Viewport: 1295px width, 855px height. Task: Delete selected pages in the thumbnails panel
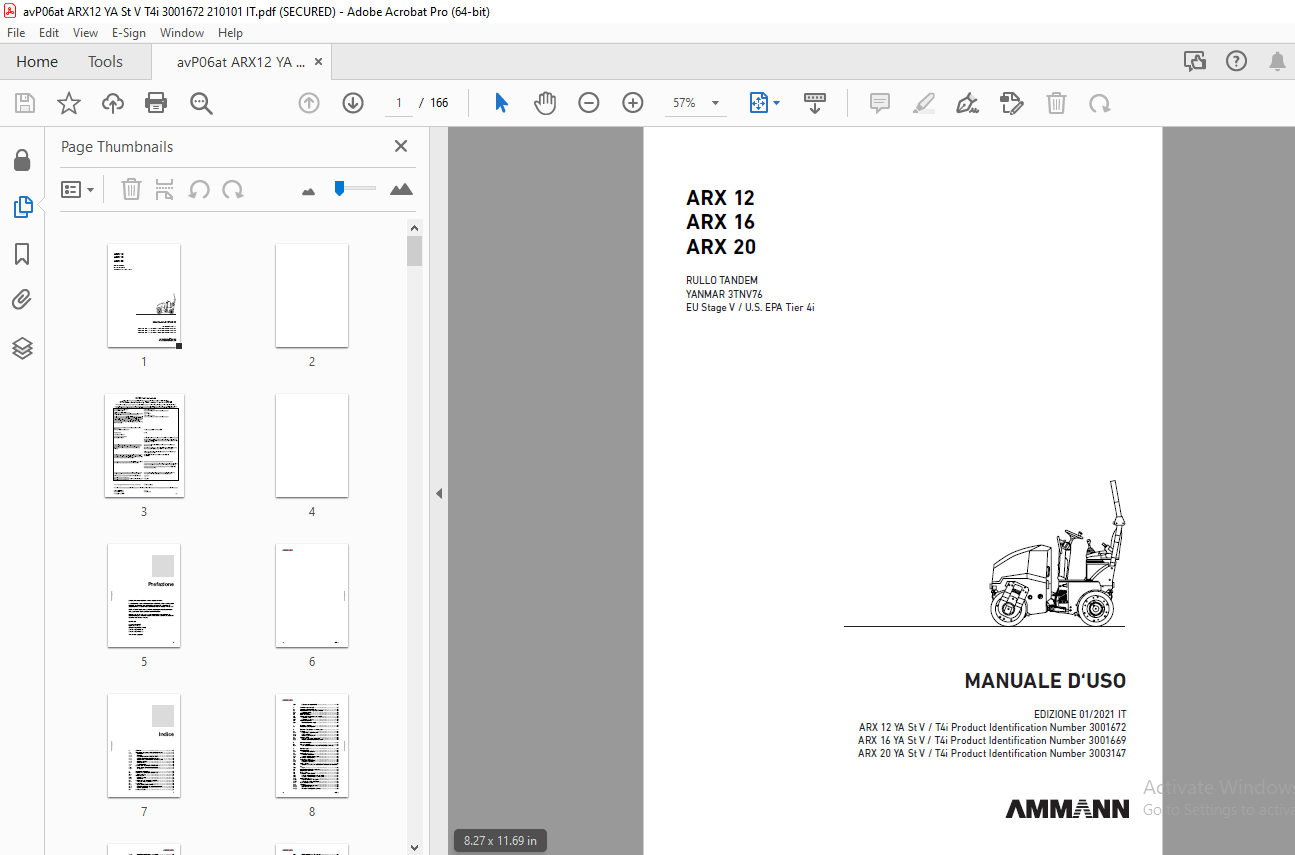[131, 189]
